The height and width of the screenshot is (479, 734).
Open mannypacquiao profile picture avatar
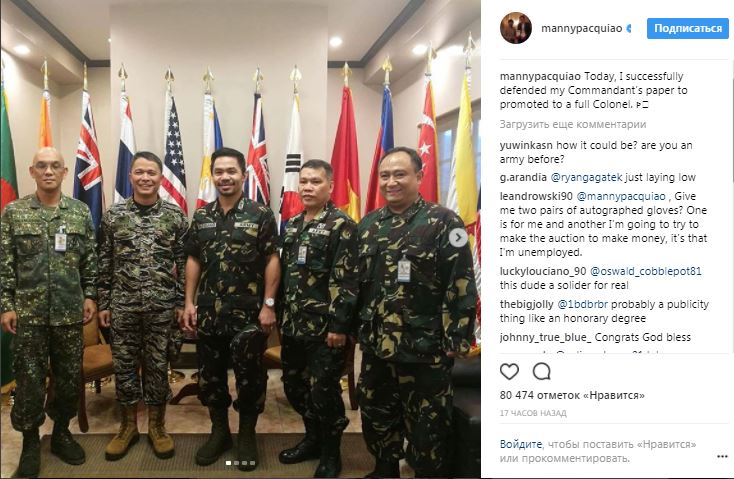(x=516, y=28)
